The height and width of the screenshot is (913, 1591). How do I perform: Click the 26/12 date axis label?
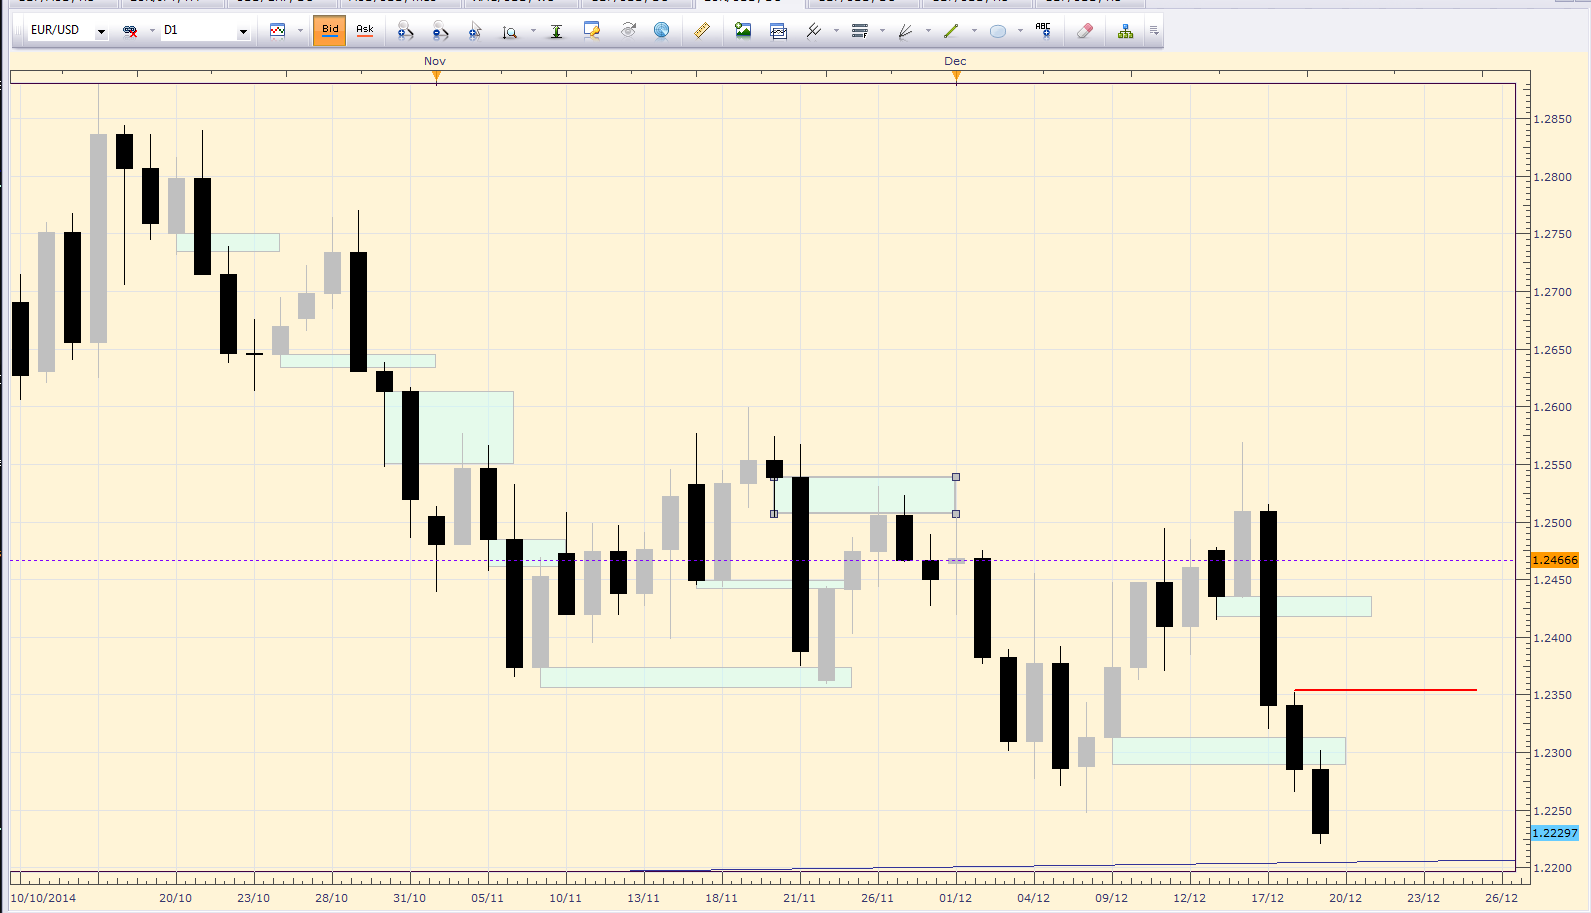[x=1501, y=898]
